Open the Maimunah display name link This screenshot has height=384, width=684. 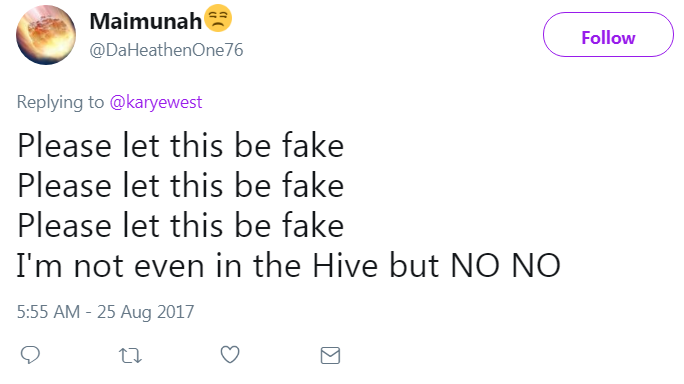coord(146,21)
